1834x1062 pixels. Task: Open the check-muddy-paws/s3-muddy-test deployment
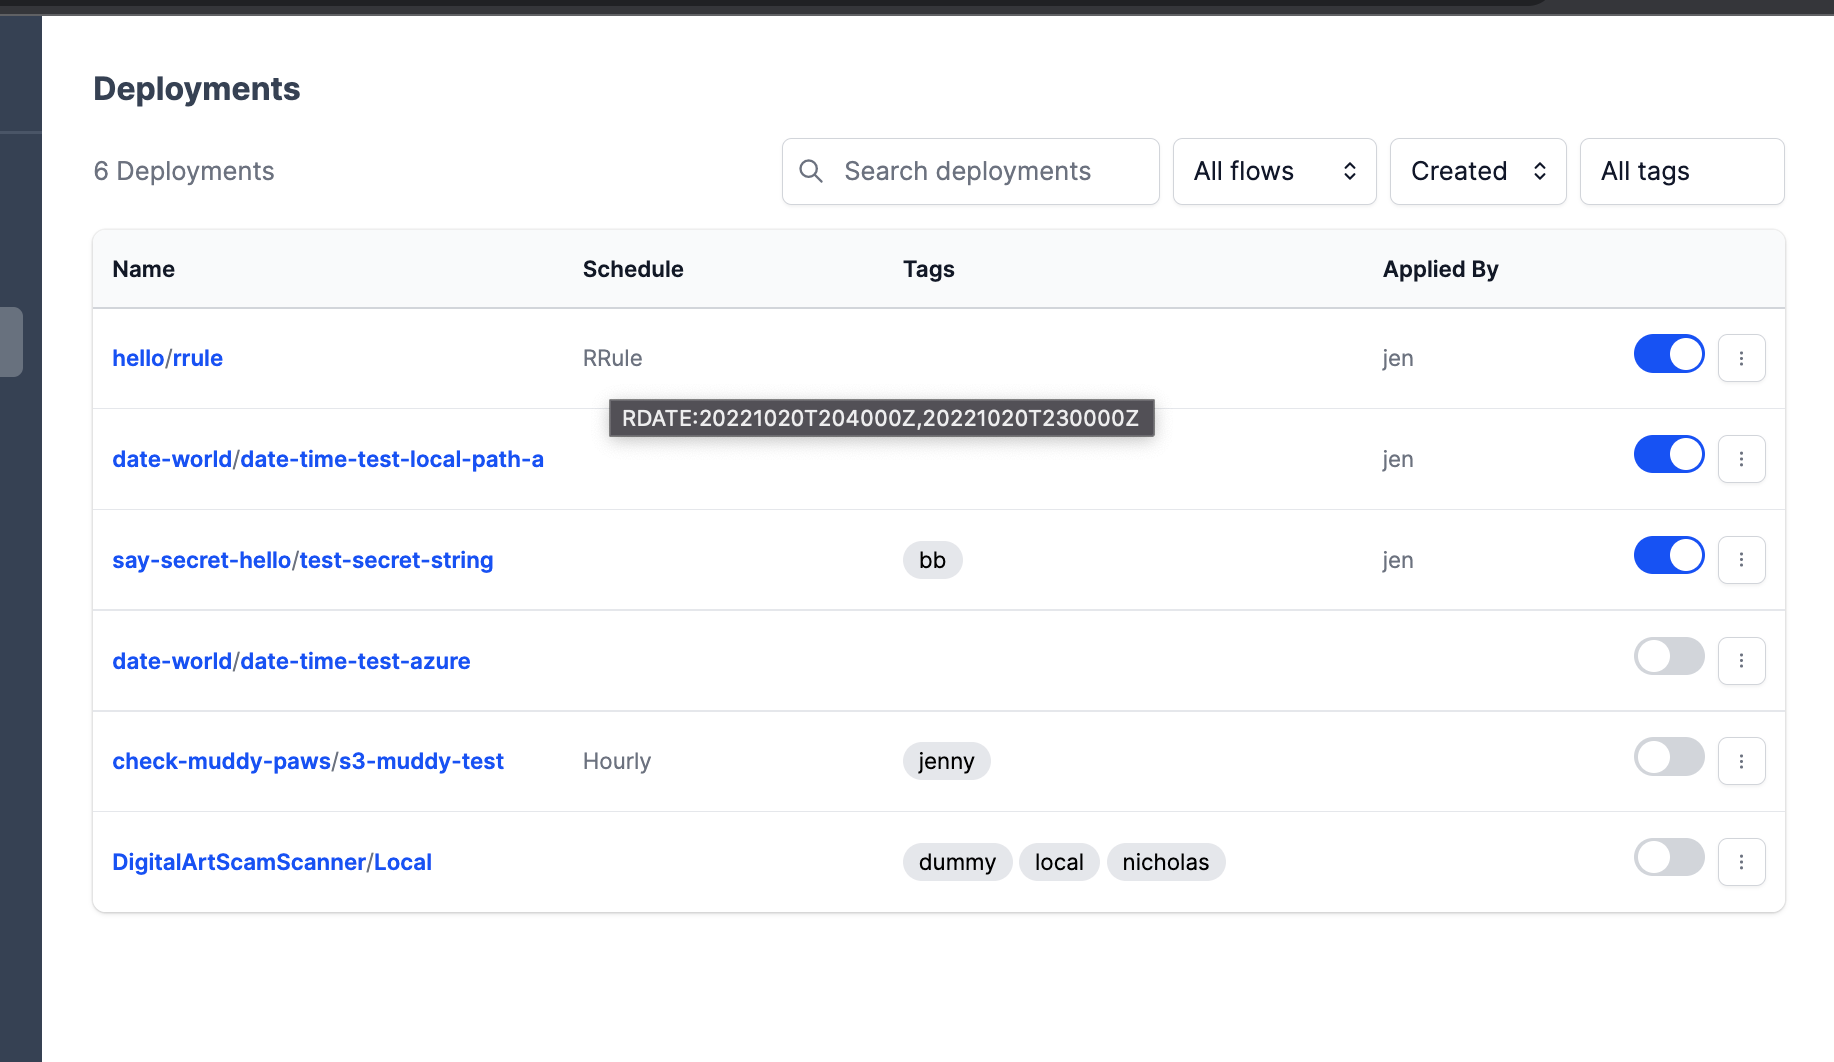click(308, 761)
